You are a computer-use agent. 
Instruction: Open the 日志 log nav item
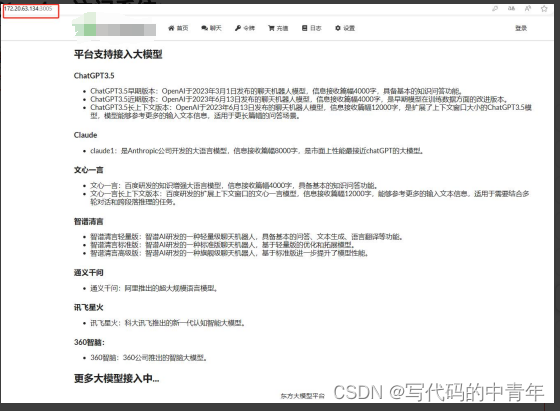(x=312, y=28)
